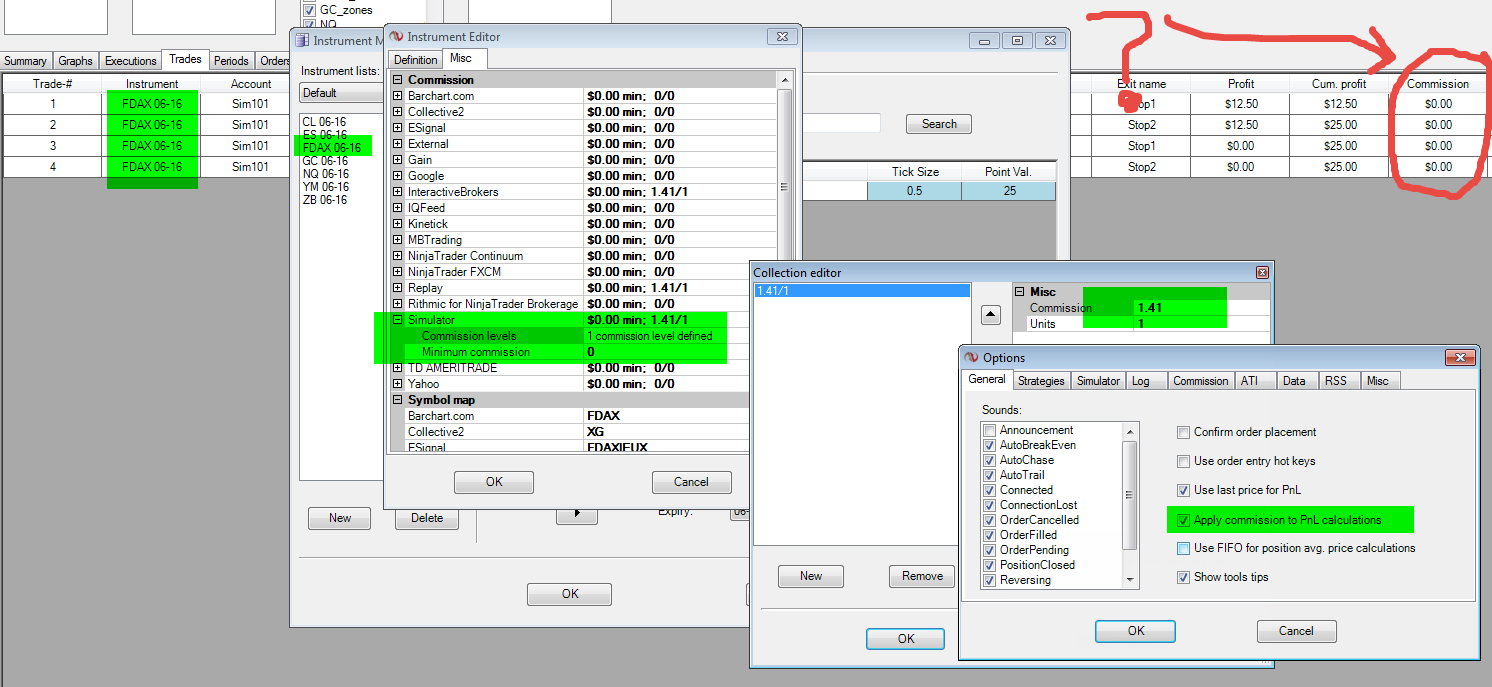This screenshot has height=687, width=1492.
Task: Open the Instrument lists Default dropdown
Action: coord(342,93)
